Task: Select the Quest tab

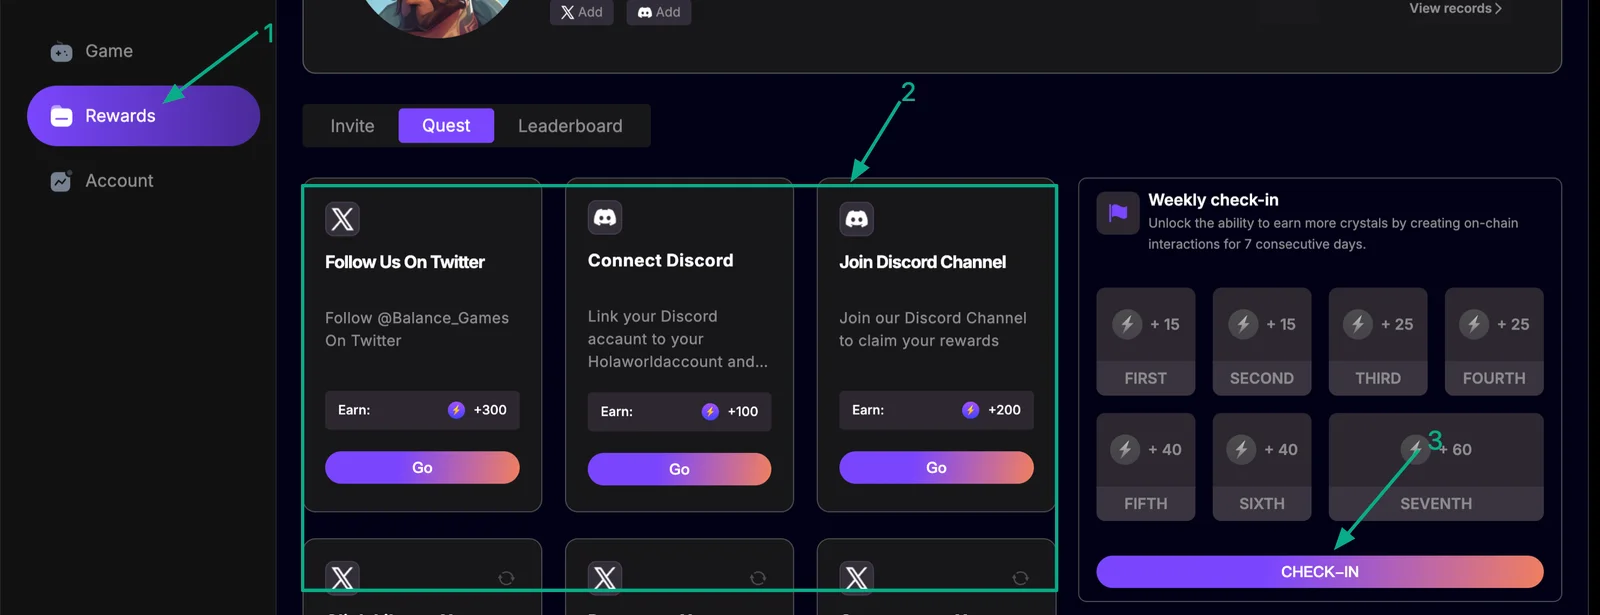Action: point(446,126)
